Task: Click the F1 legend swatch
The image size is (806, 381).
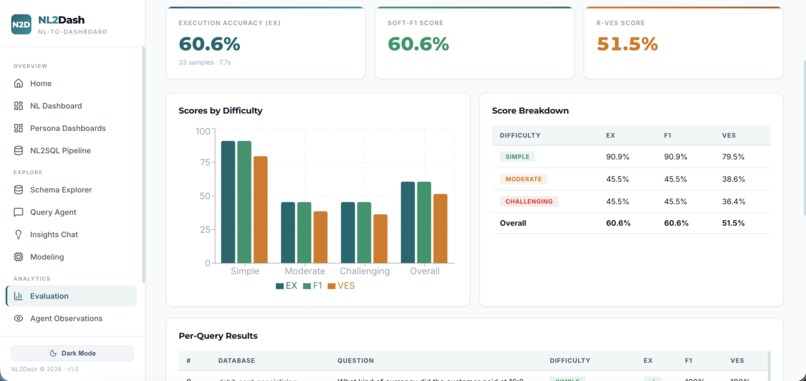Action: pos(307,286)
